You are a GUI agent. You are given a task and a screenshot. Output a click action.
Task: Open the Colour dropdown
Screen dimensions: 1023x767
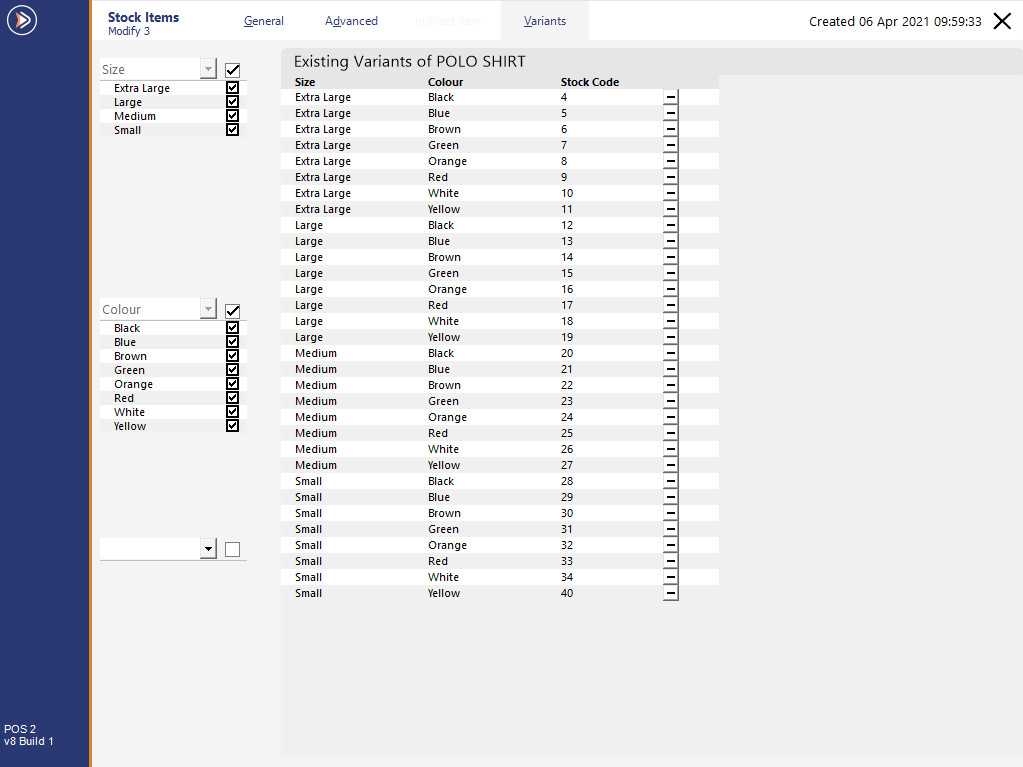(x=208, y=310)
